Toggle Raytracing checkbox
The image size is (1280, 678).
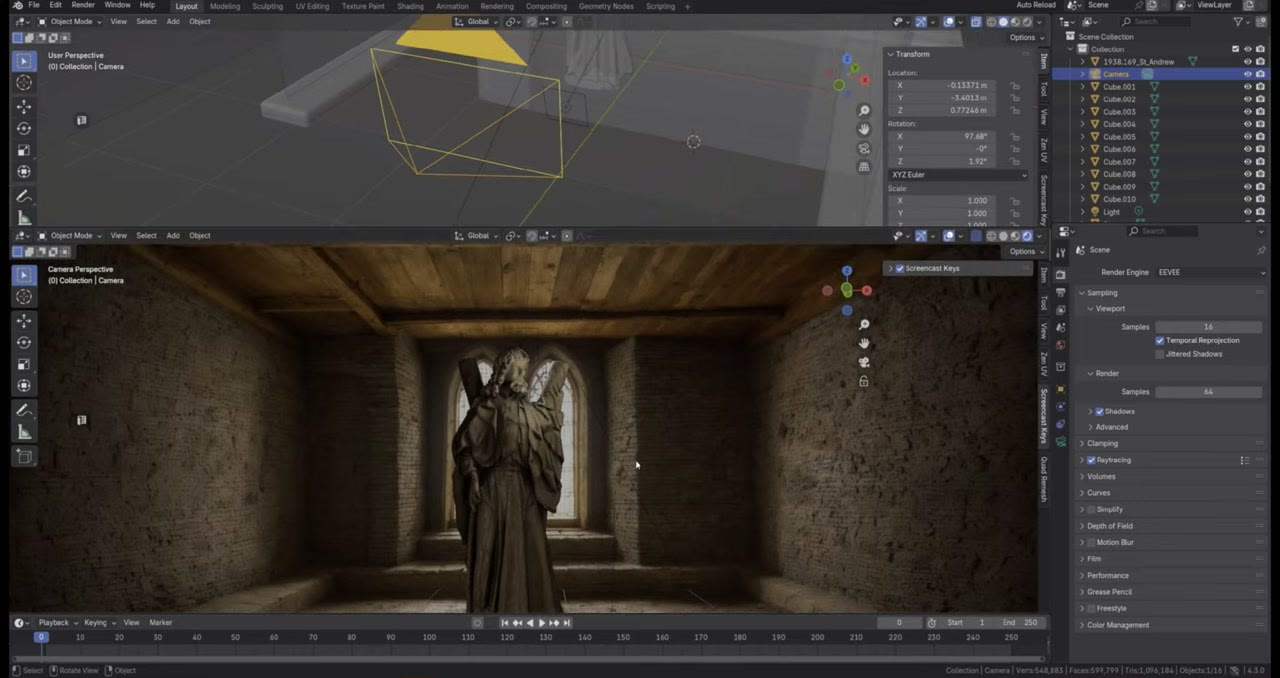click(x=1091, y=460)
